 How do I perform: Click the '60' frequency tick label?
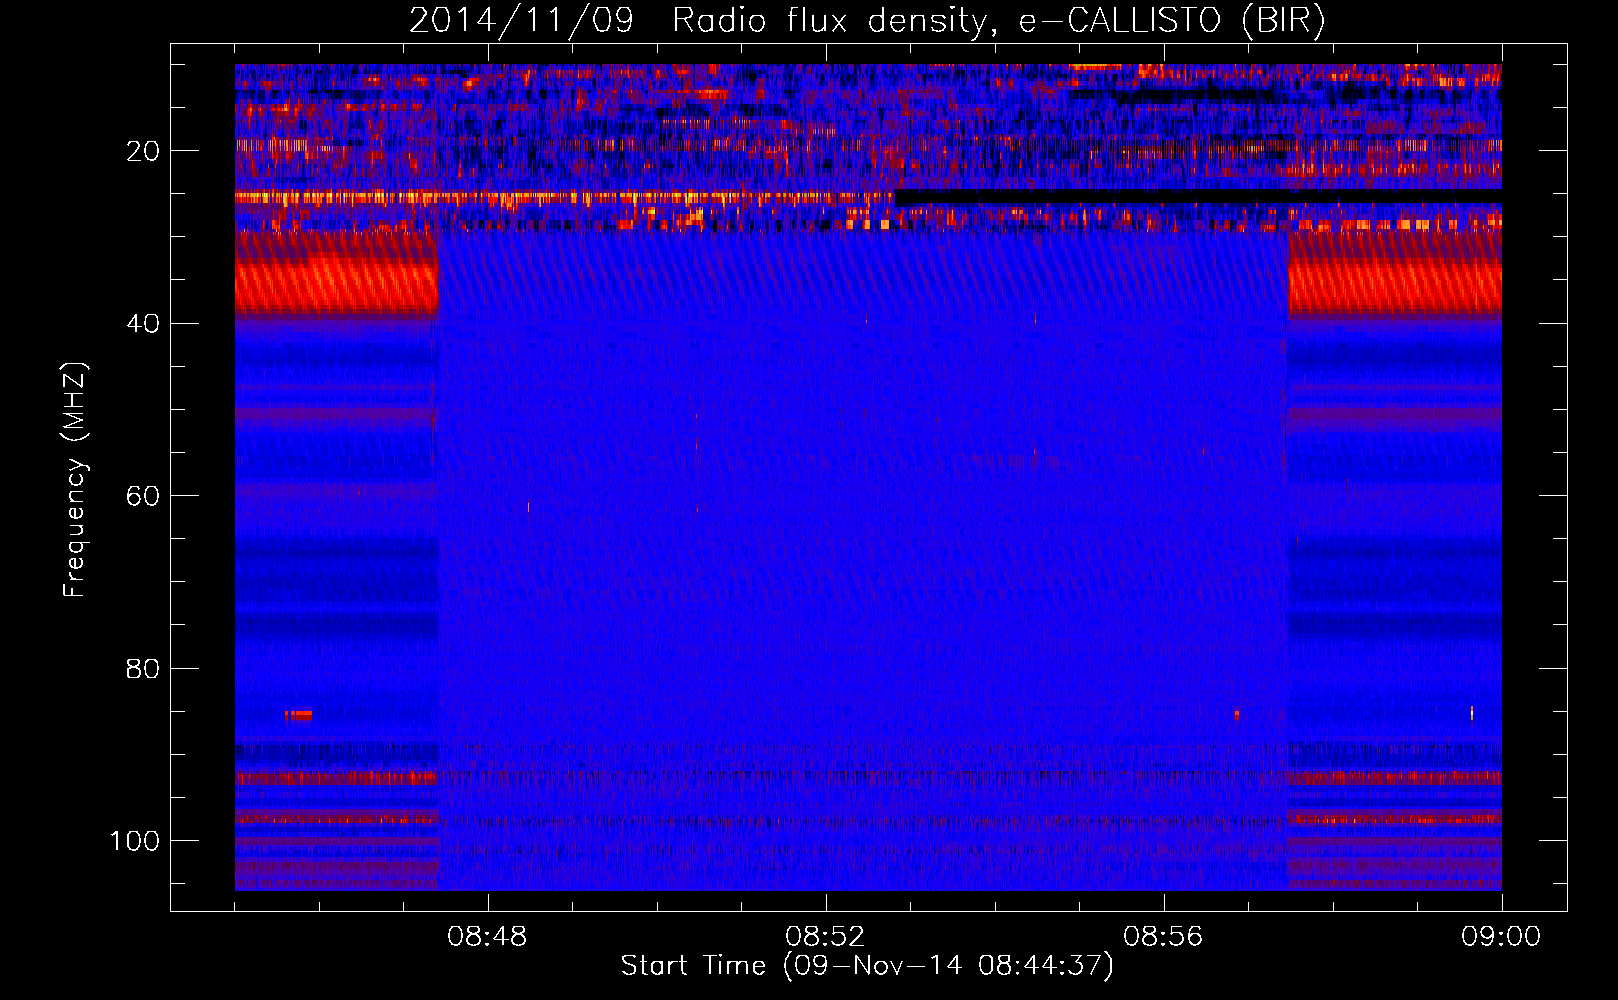pos(144,496)
